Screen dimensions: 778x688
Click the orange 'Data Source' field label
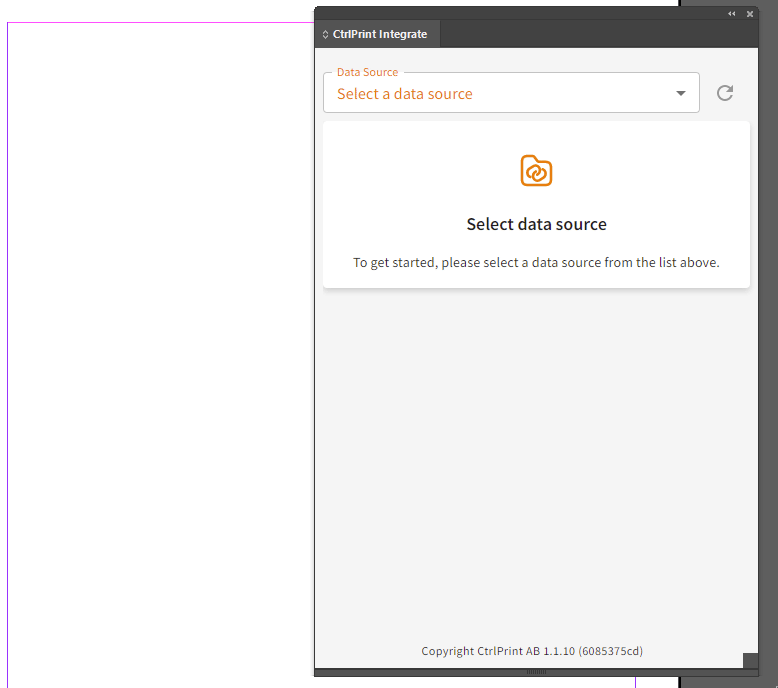(367, 72)
